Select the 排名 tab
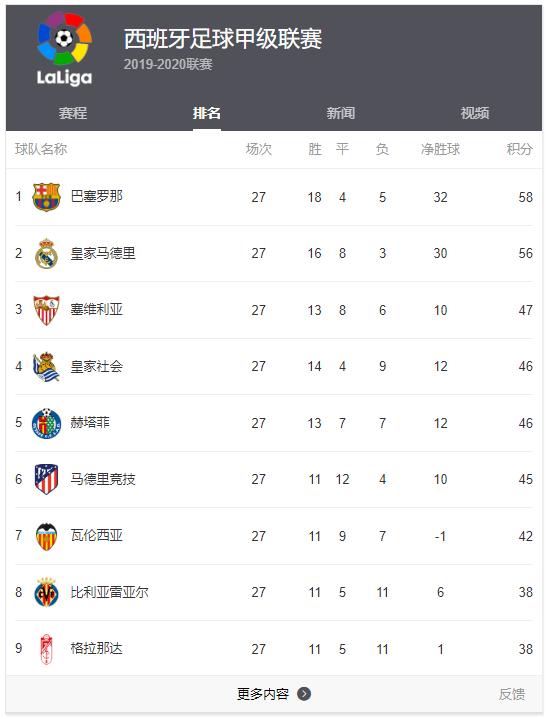The image size is (548, 719). 207,113
